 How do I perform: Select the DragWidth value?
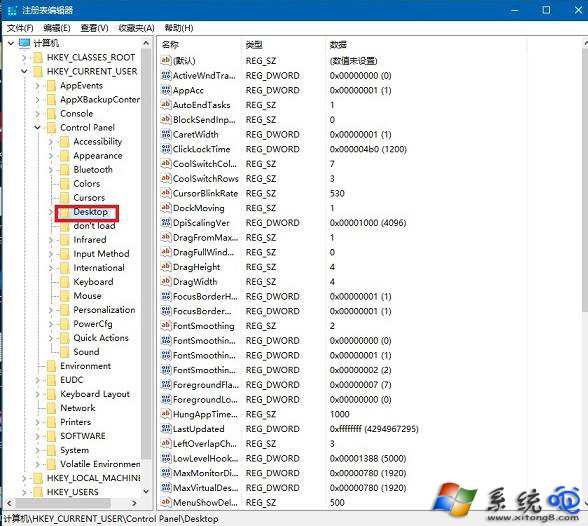pyautogui.click(x=195, y=282)
